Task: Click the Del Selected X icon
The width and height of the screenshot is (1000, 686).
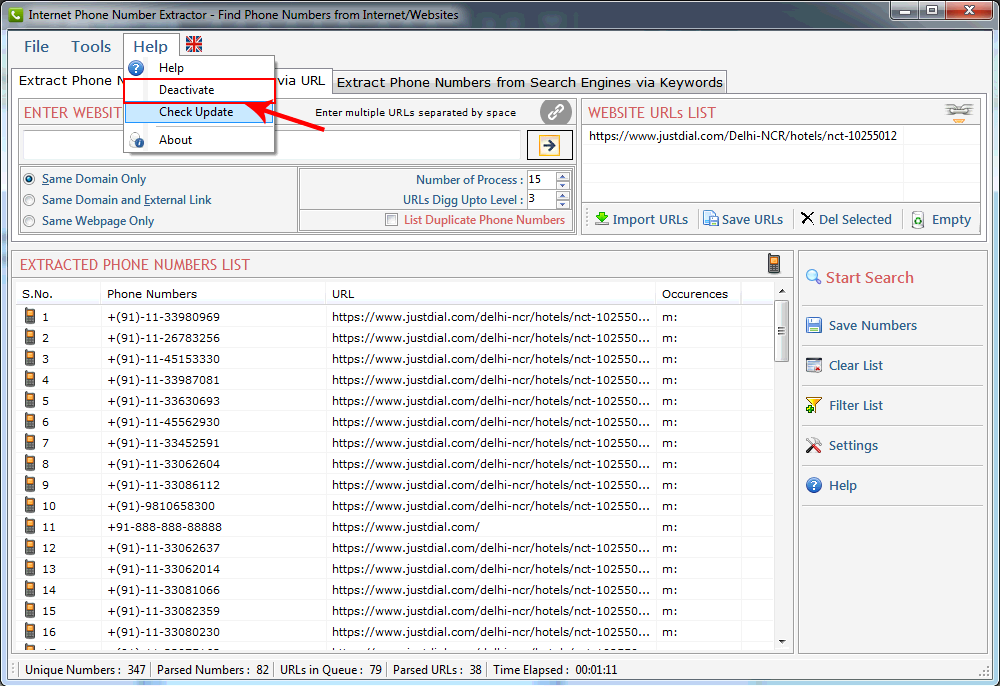Action: click(x=807, y=218)
